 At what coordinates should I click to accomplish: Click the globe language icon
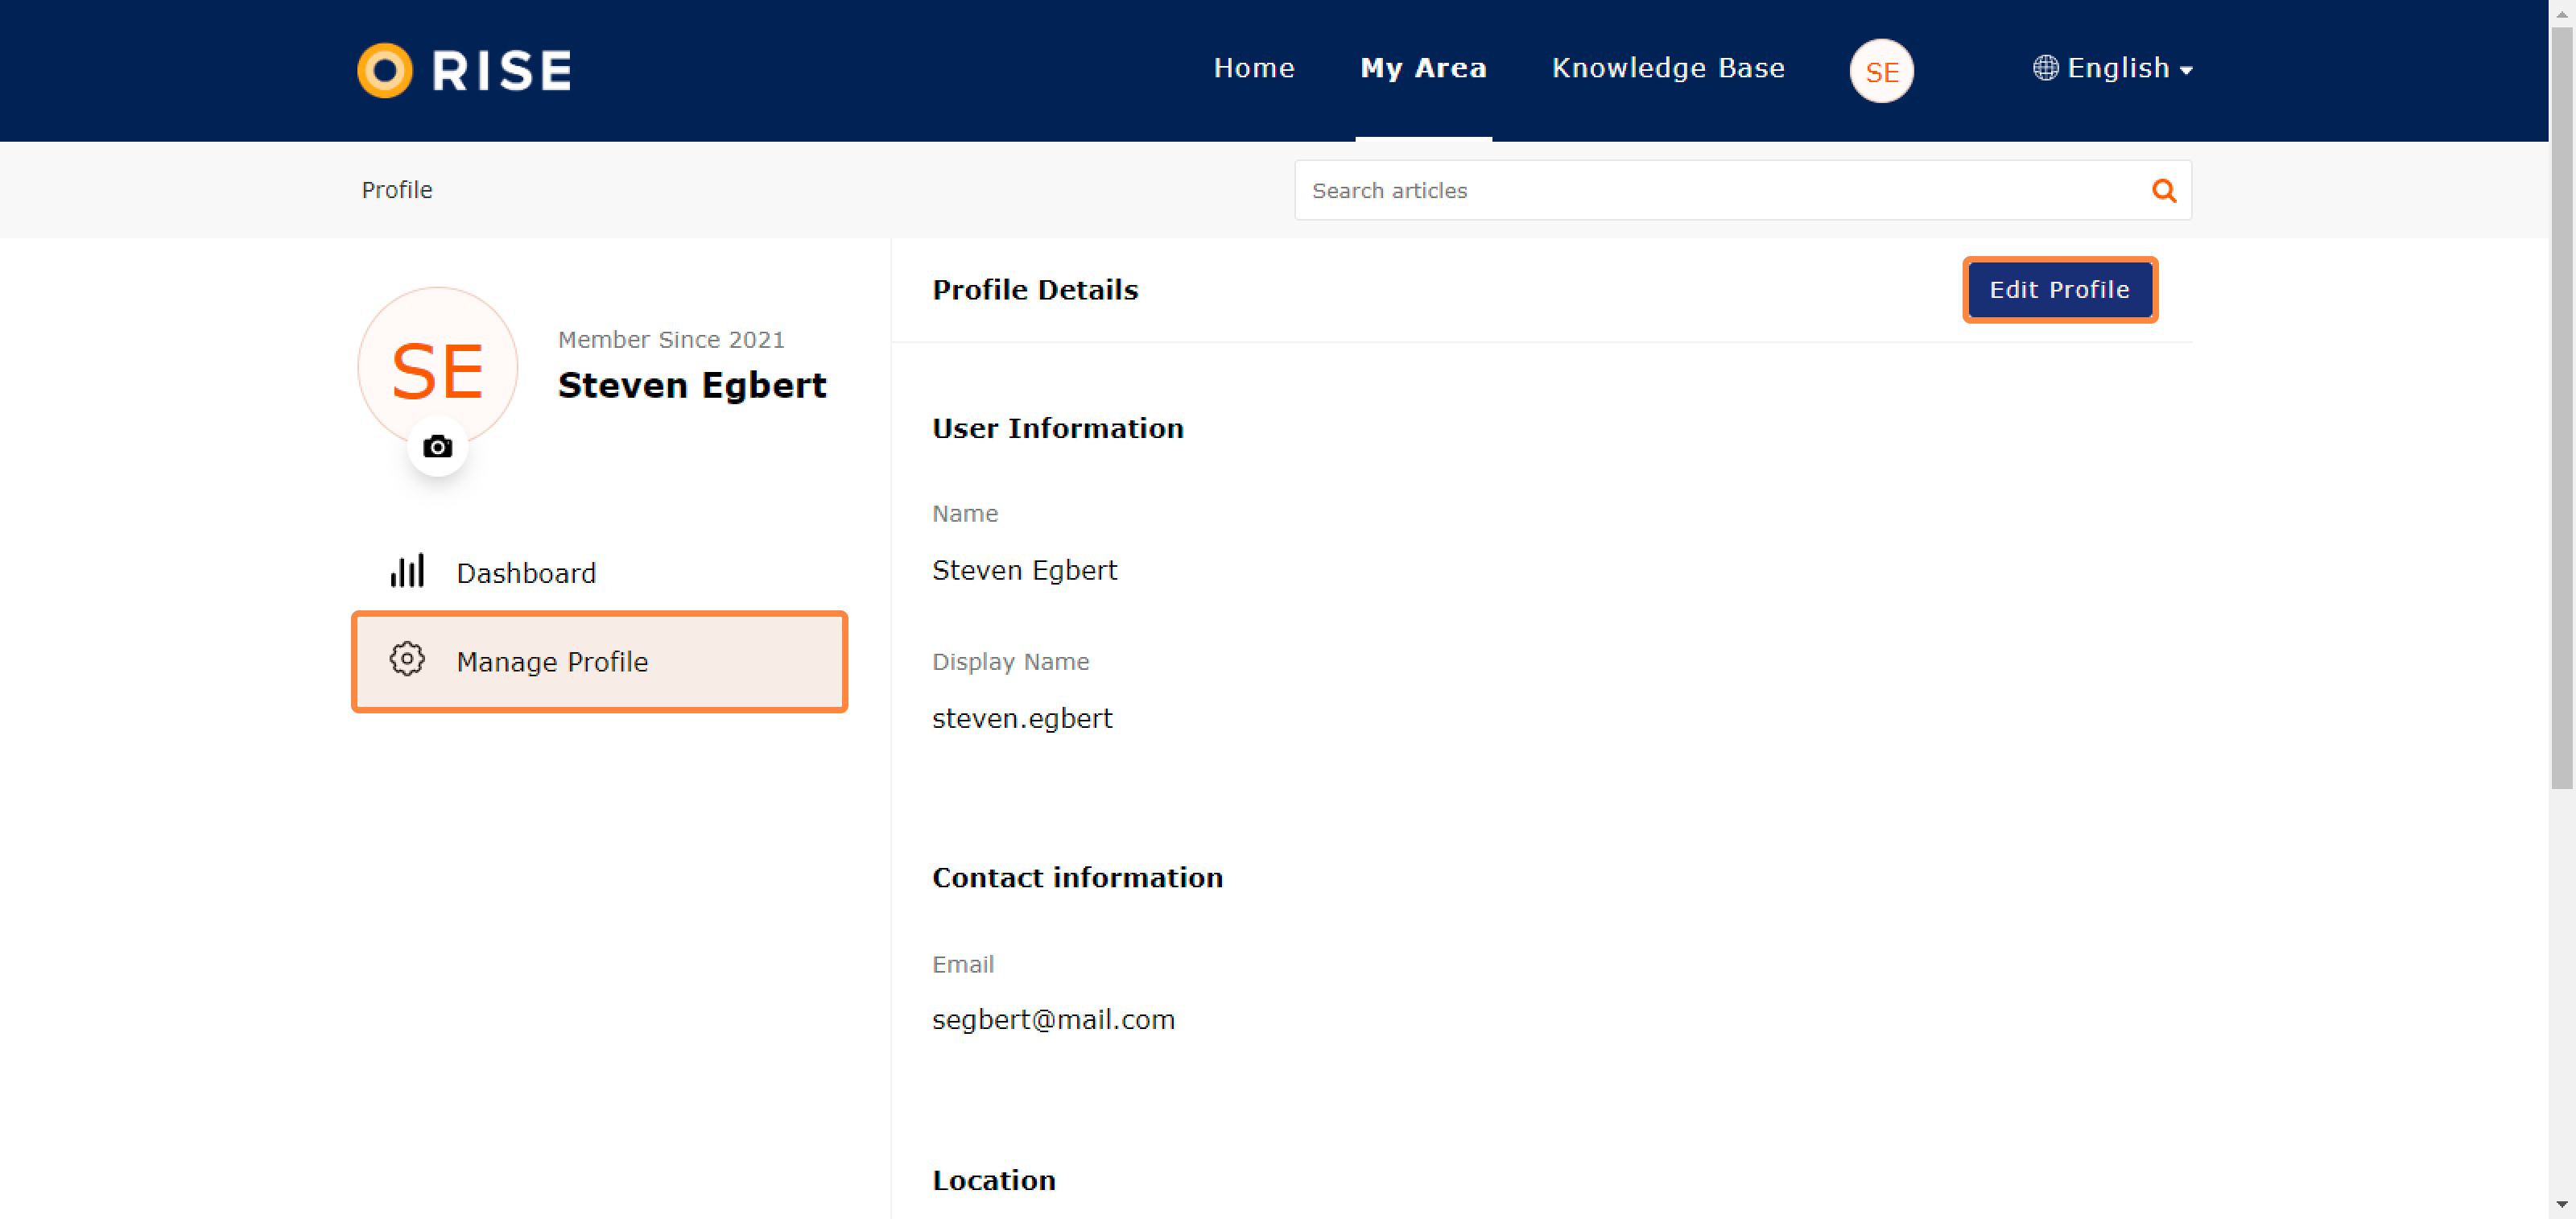[2045, 68]
